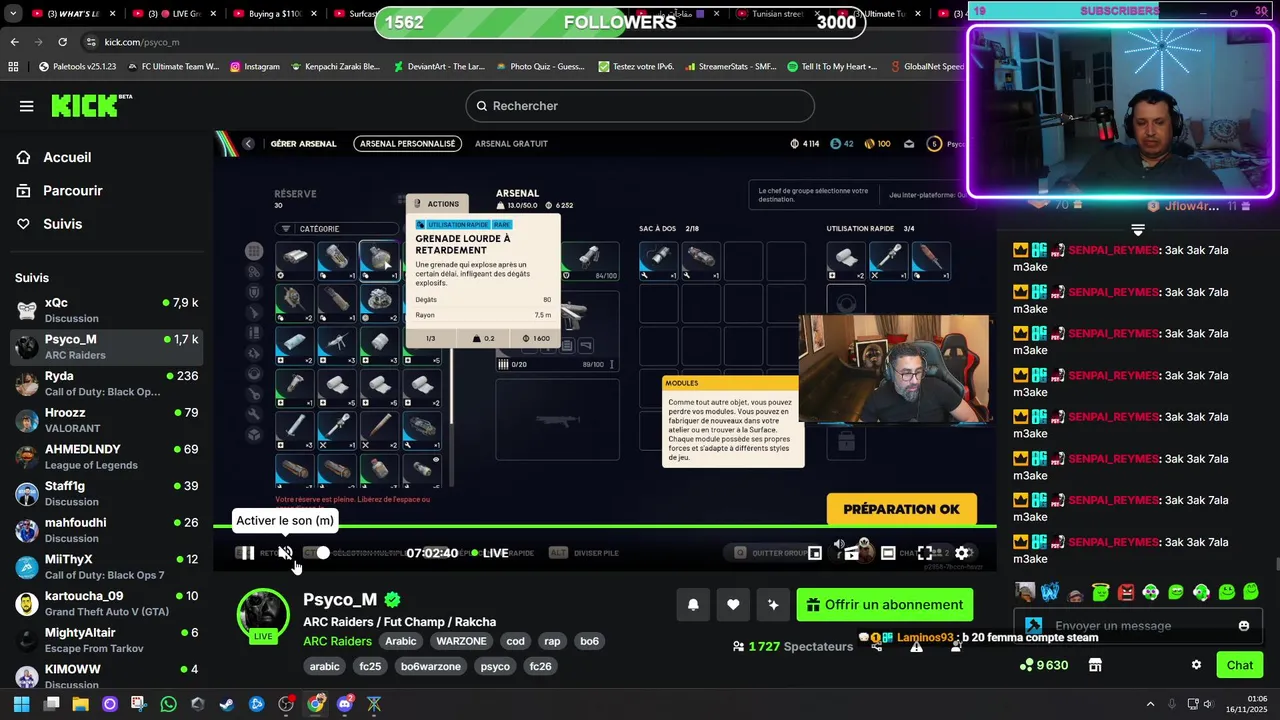
Task: Open Ryda's channel from followed list
Action: 106,384
